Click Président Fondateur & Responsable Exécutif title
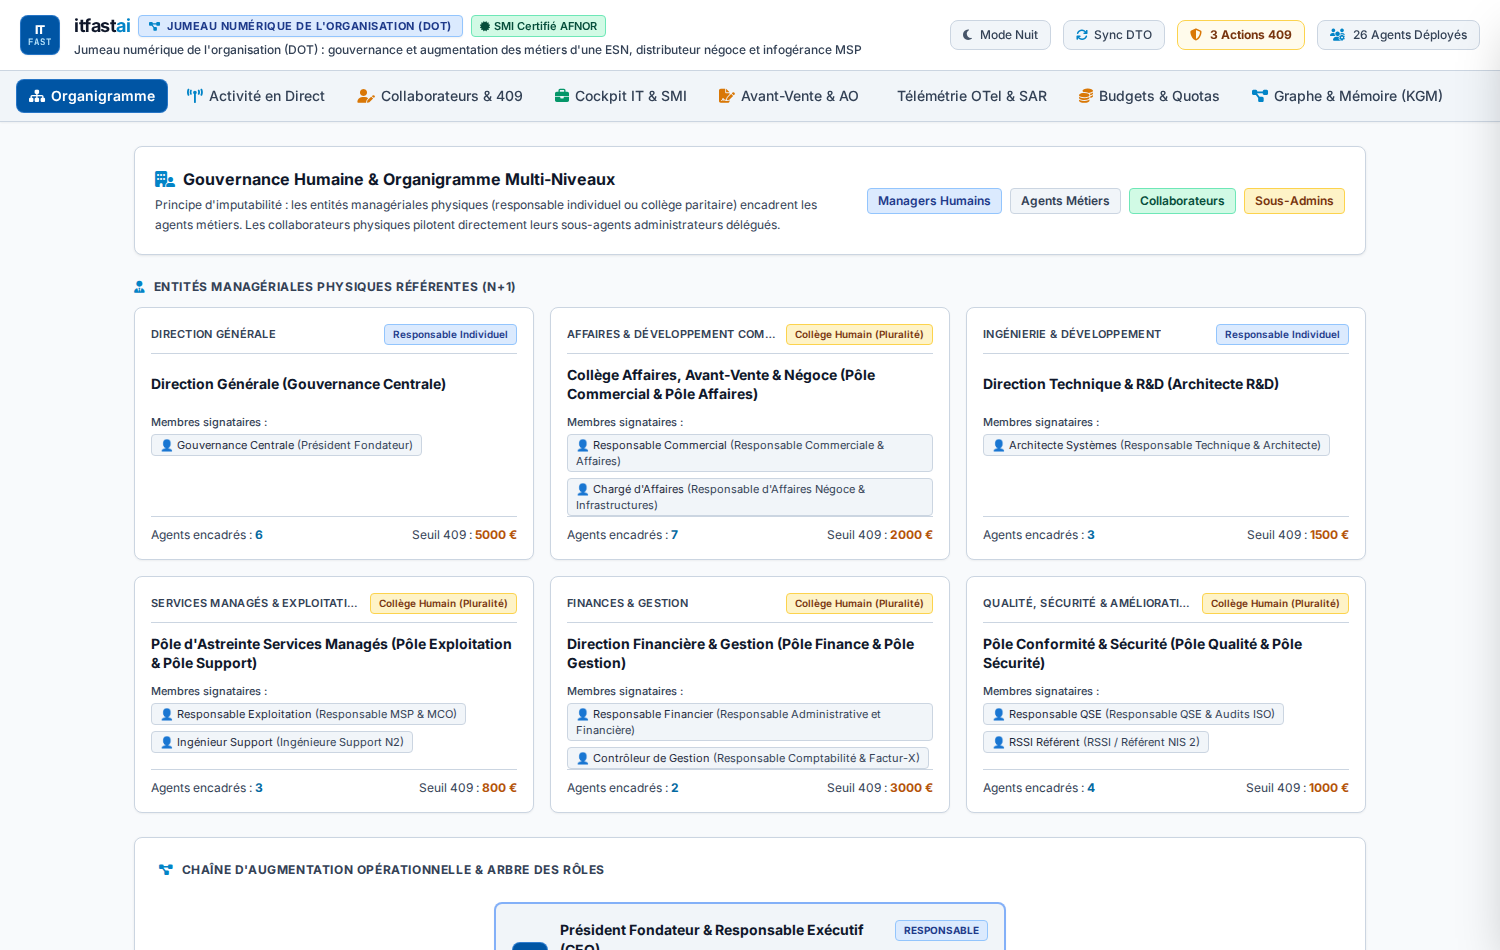 click(x=711, y=938)
